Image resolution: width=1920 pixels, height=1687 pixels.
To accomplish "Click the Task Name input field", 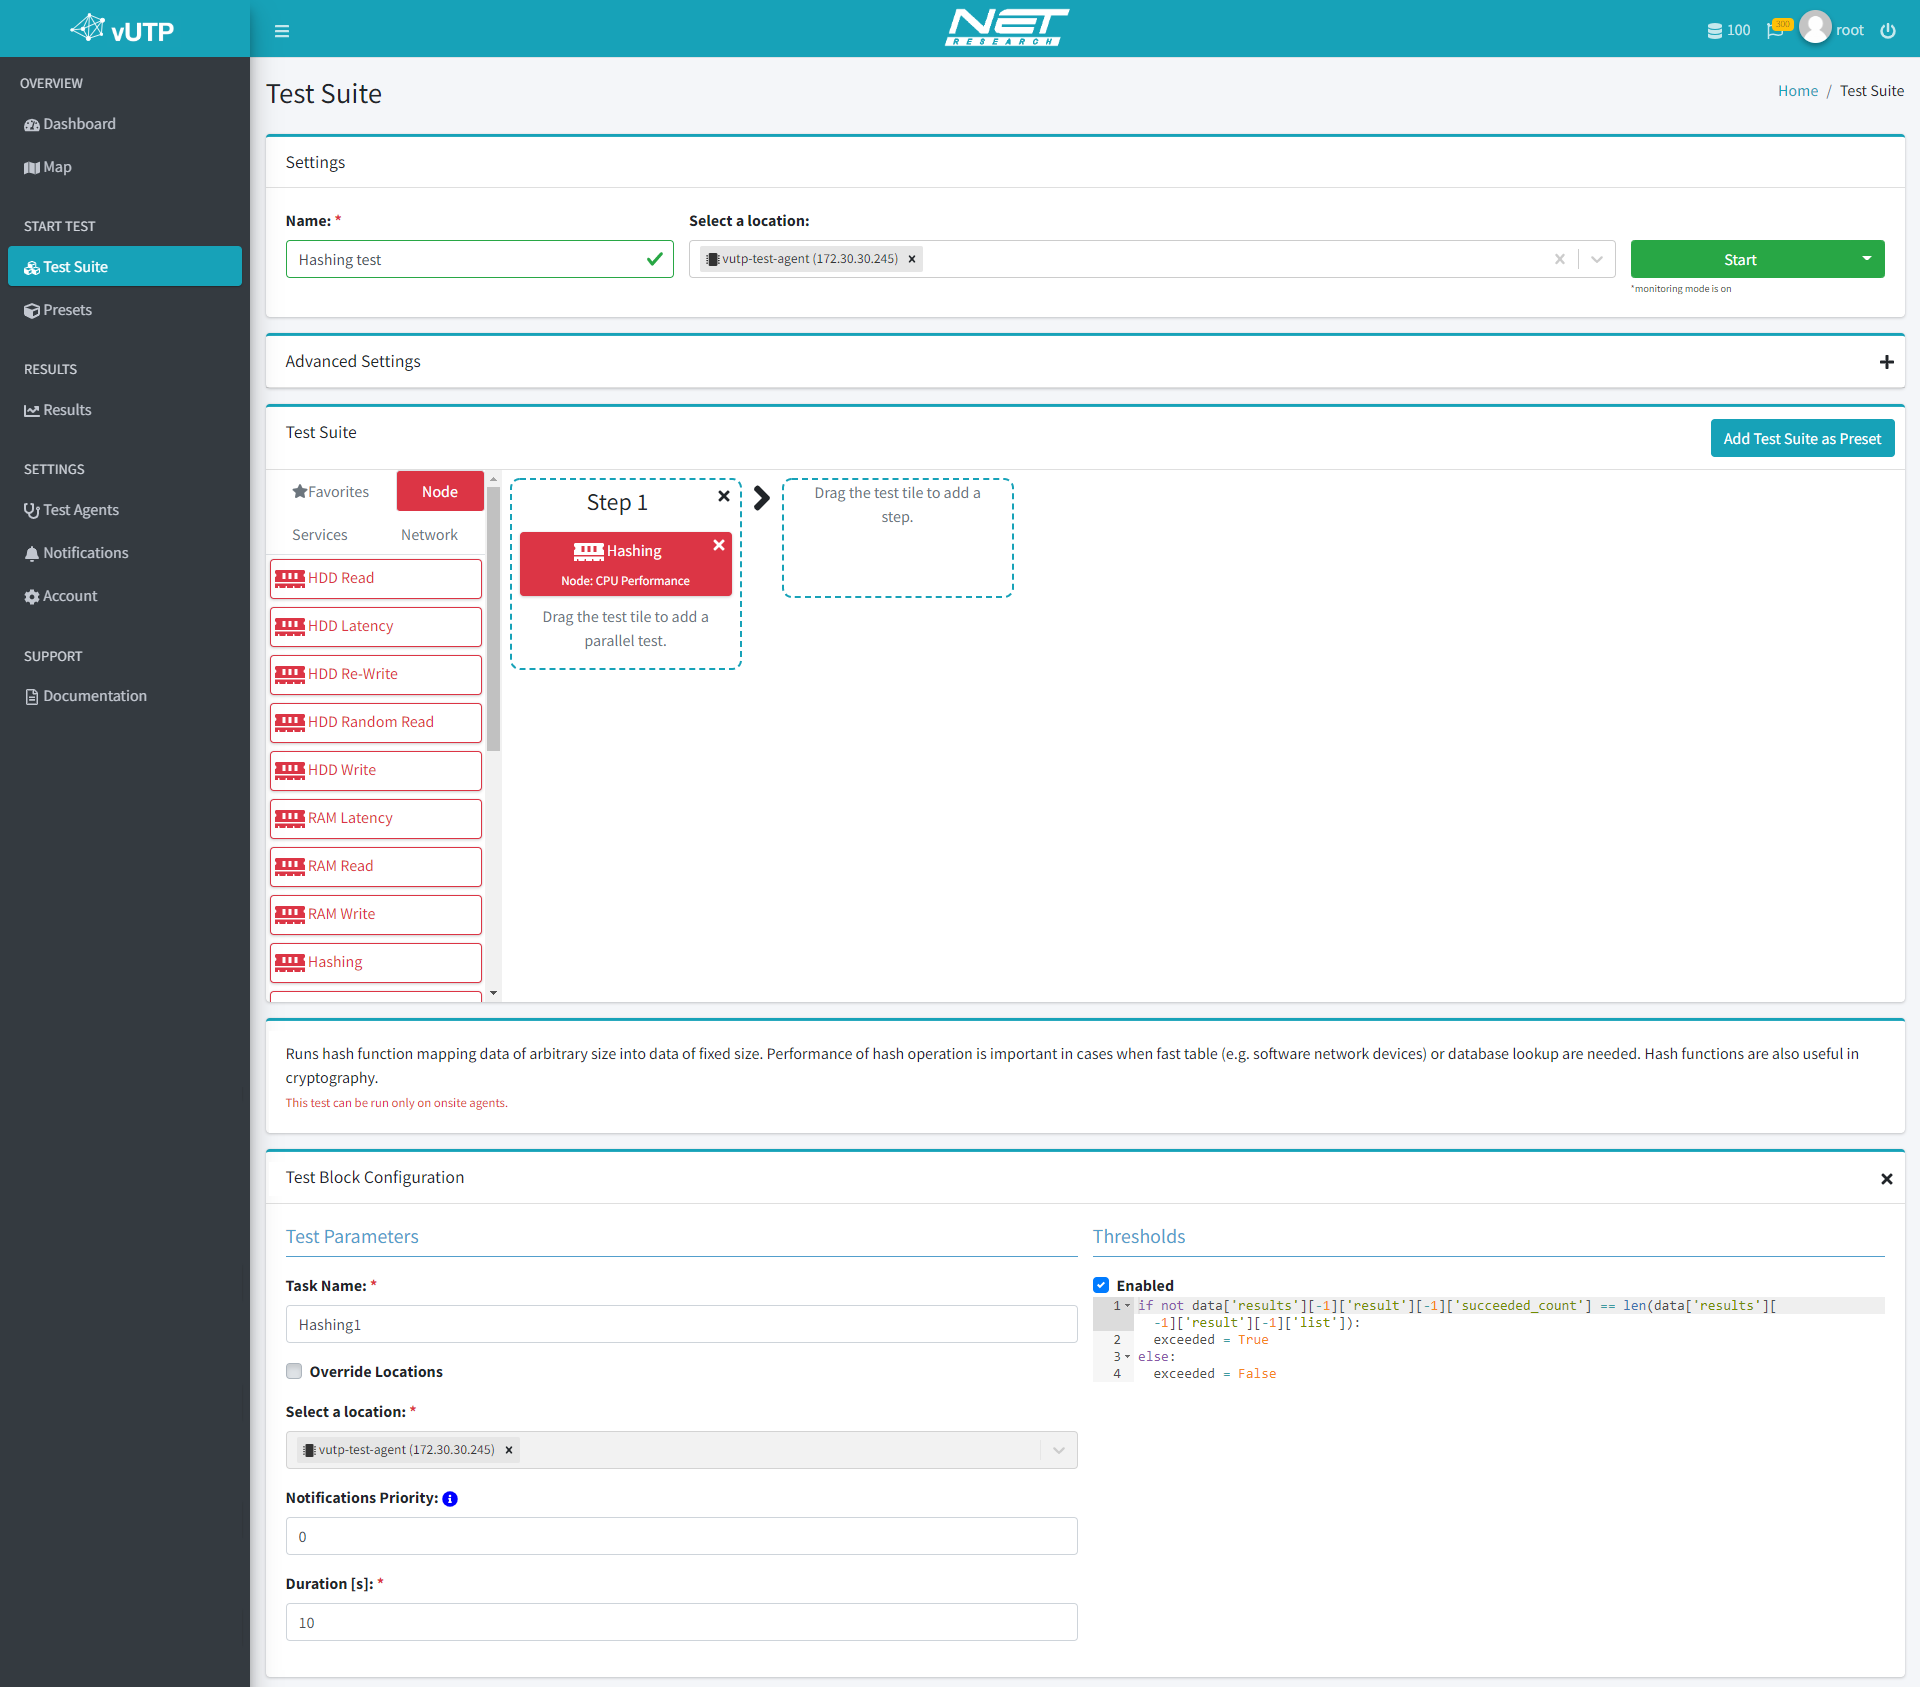I will tap(681, 1324).
